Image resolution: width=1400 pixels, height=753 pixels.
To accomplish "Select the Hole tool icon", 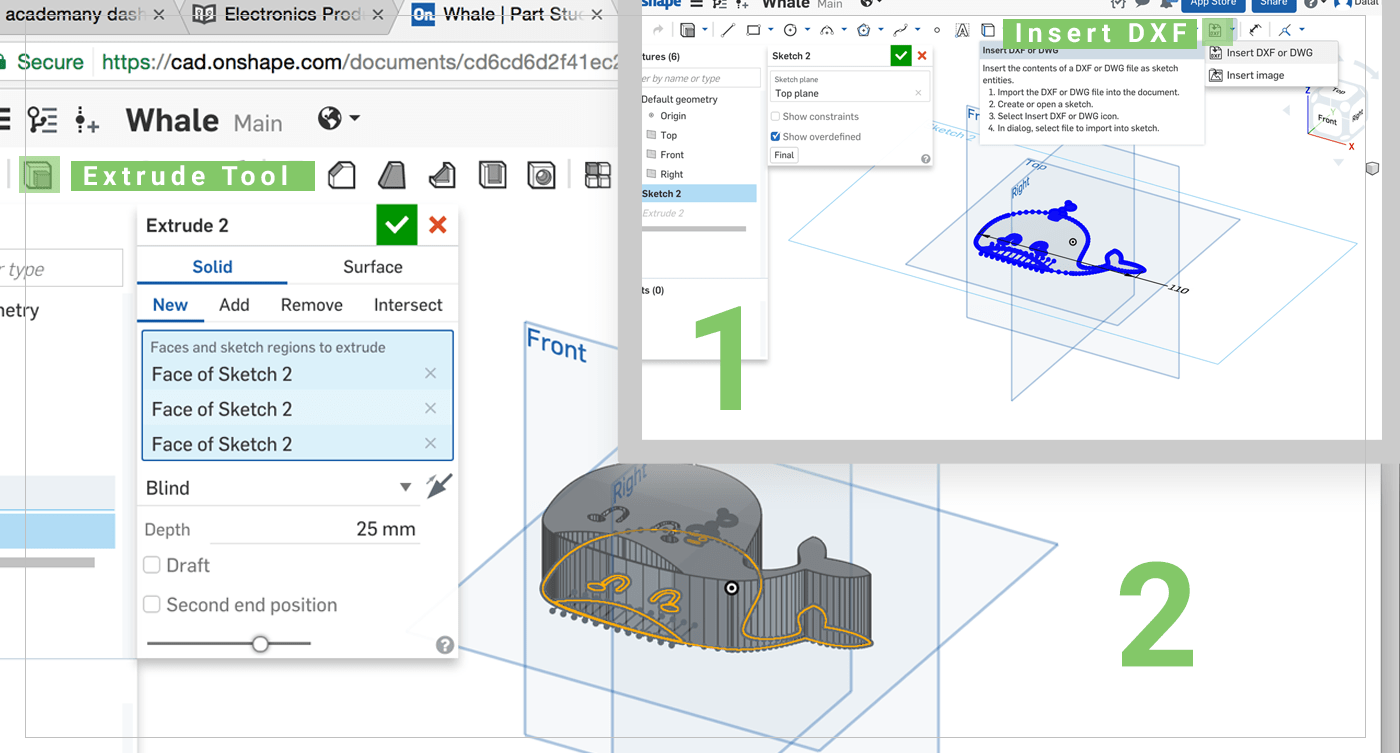I will pyautogui.click(x=541, y=175).
